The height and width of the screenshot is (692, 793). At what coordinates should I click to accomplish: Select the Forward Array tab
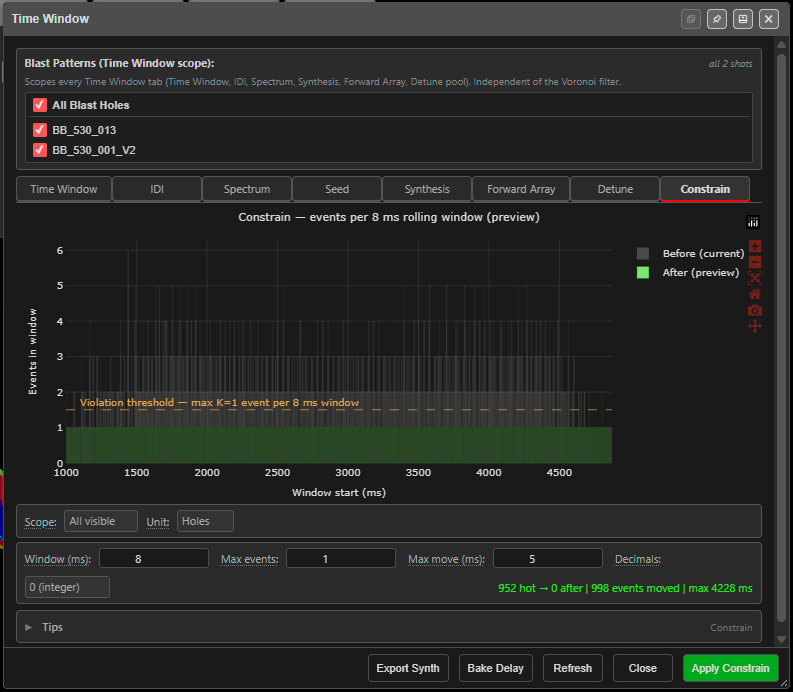click(x=521, y=189)
